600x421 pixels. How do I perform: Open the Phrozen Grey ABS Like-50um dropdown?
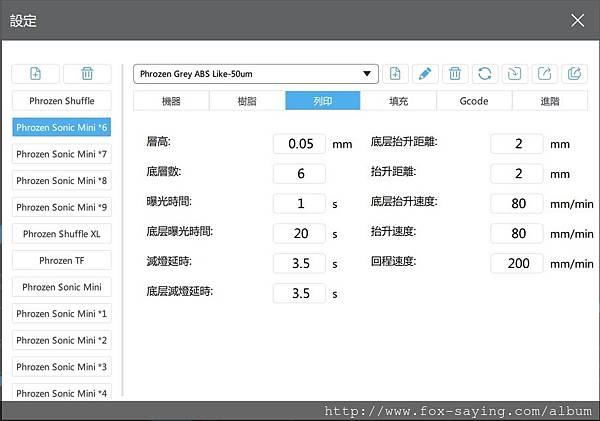pos(256,74)
